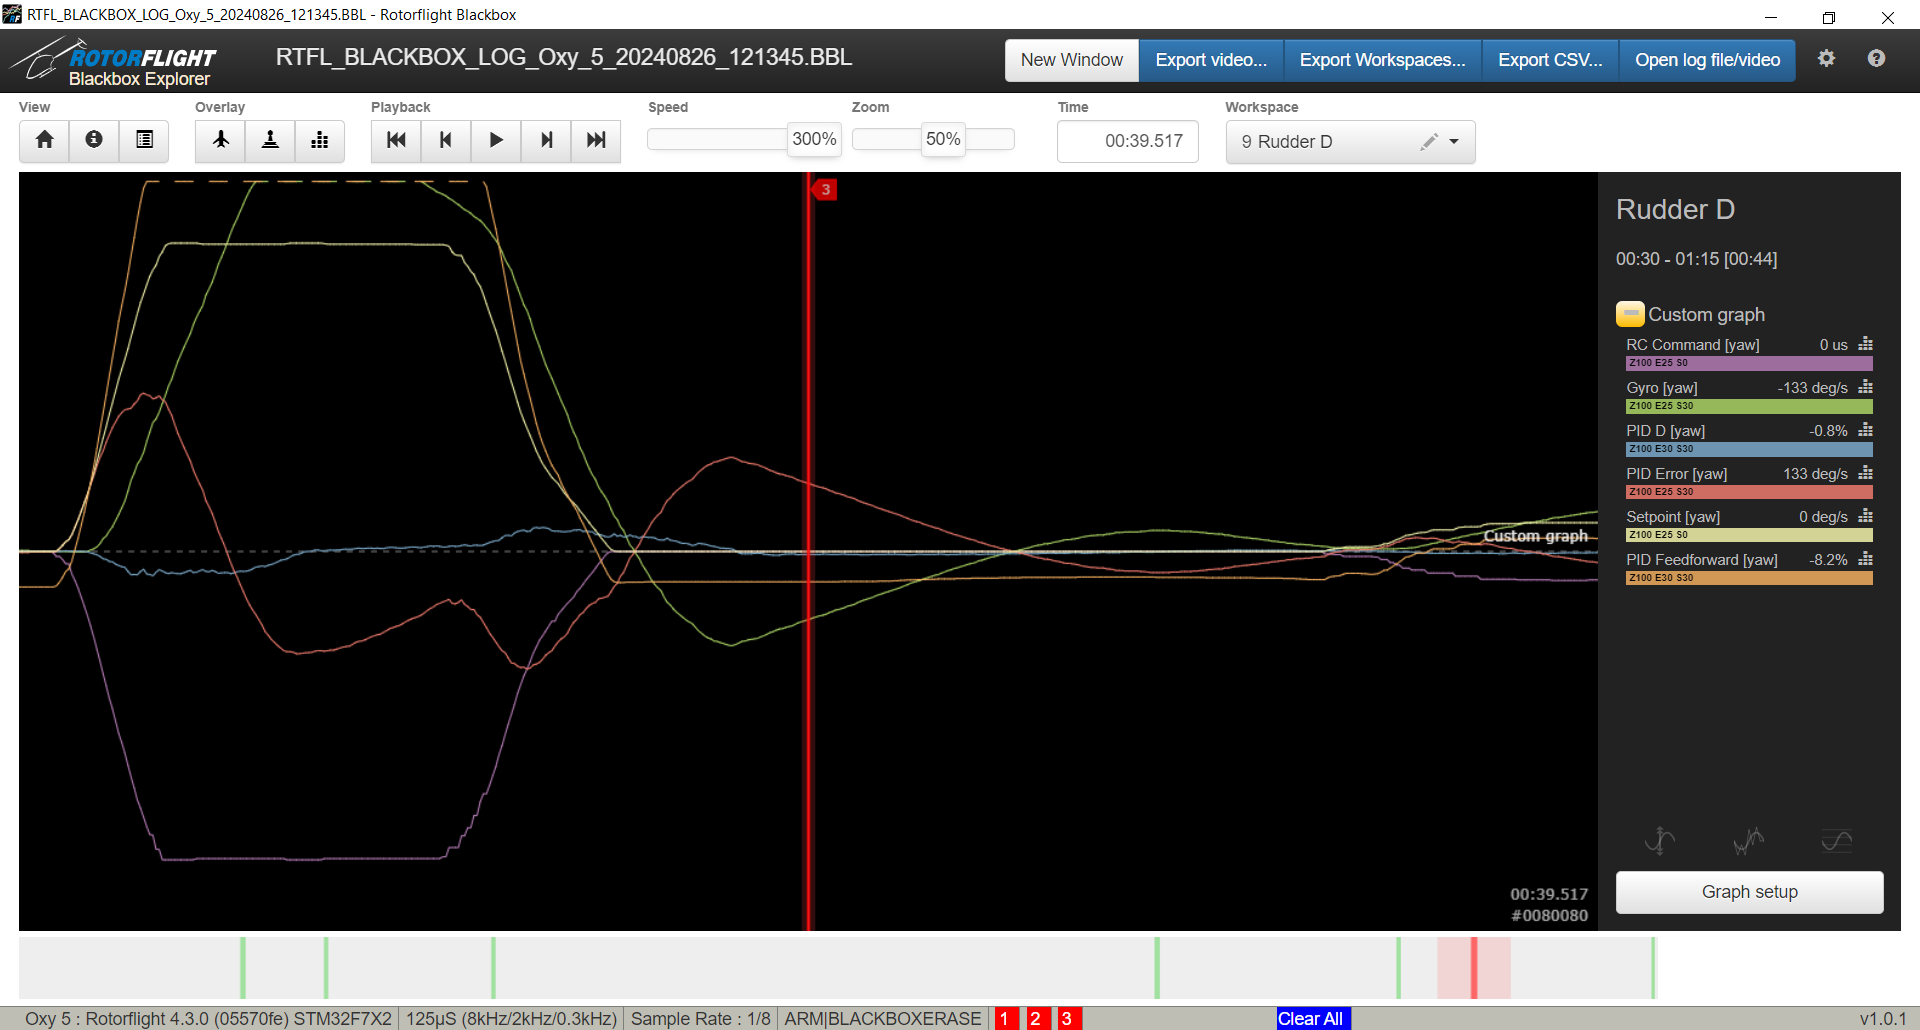
Task: Click the Open log file/video button
Action: [x=1707, y=60]
